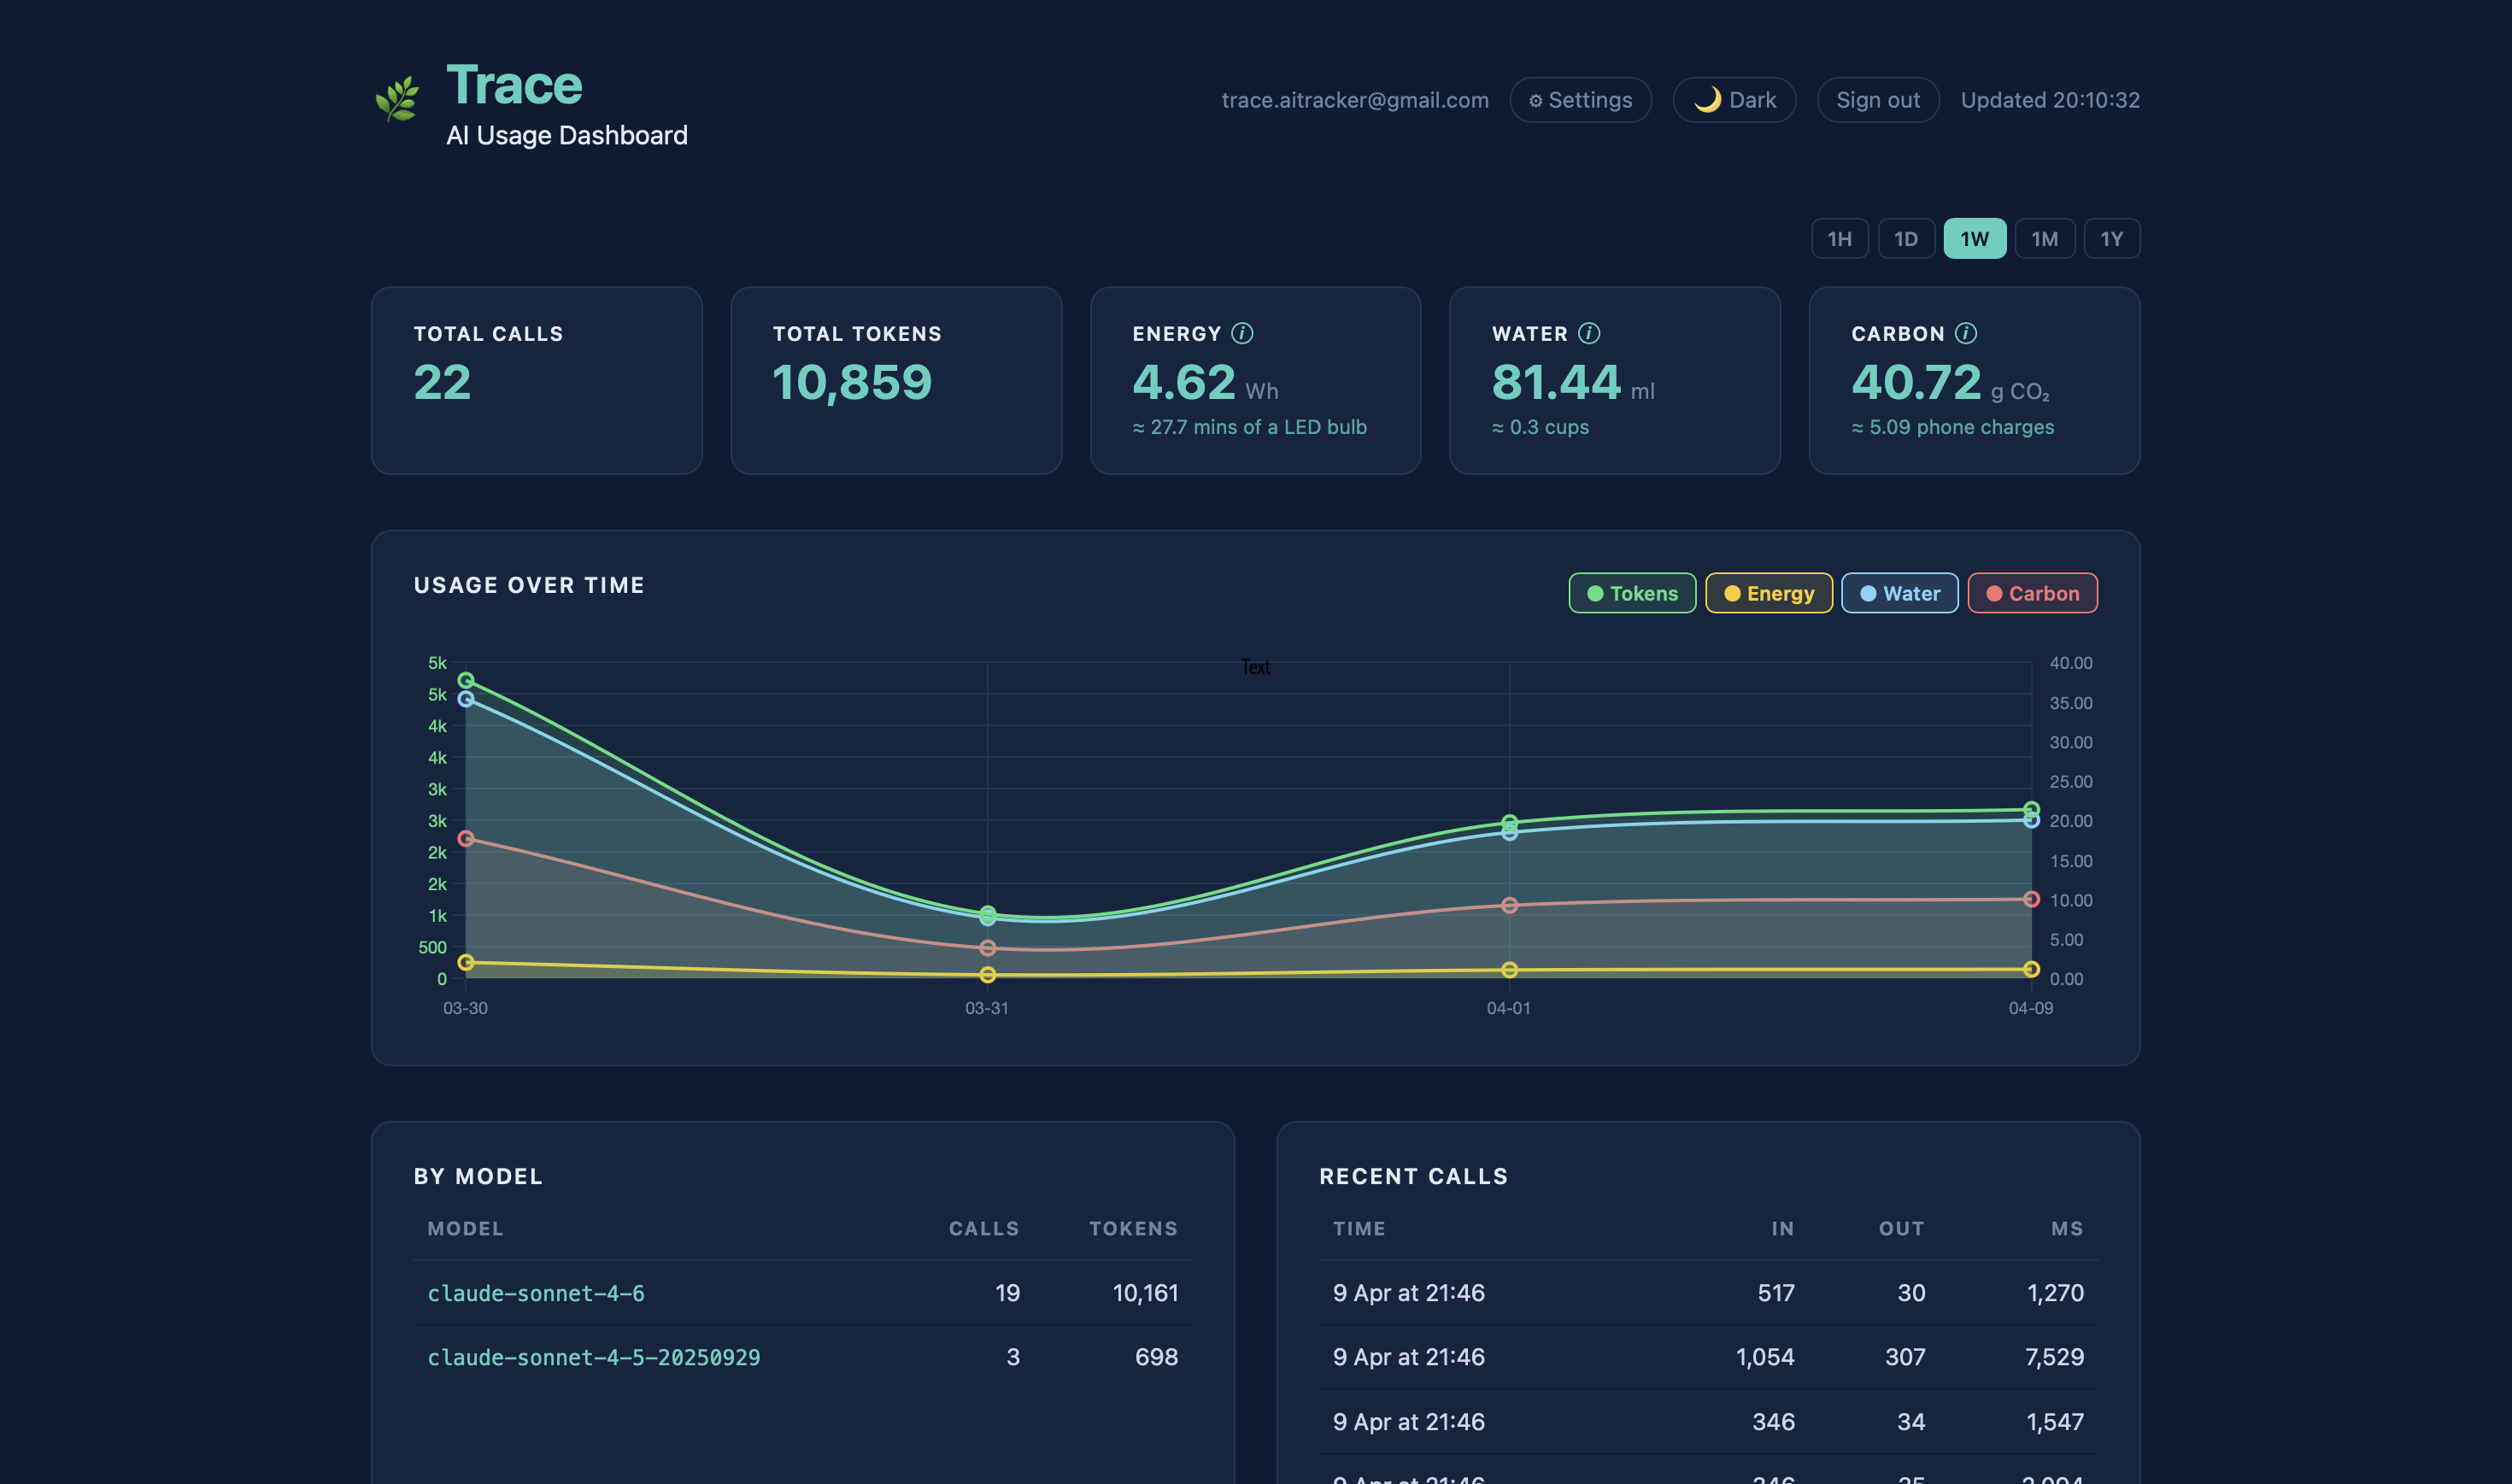The image size is (2512, 1484).
Task: Click the recent call with 1,547 ms
Action: coord(1708,1421)
